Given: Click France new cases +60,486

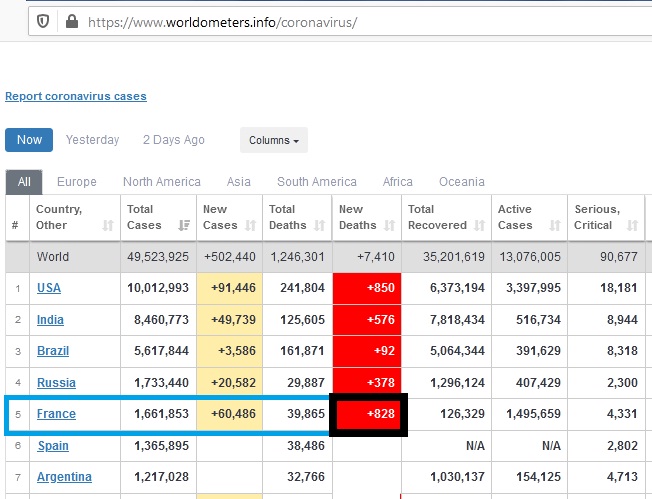Looking at the screenshot, I should coord(233,414).
